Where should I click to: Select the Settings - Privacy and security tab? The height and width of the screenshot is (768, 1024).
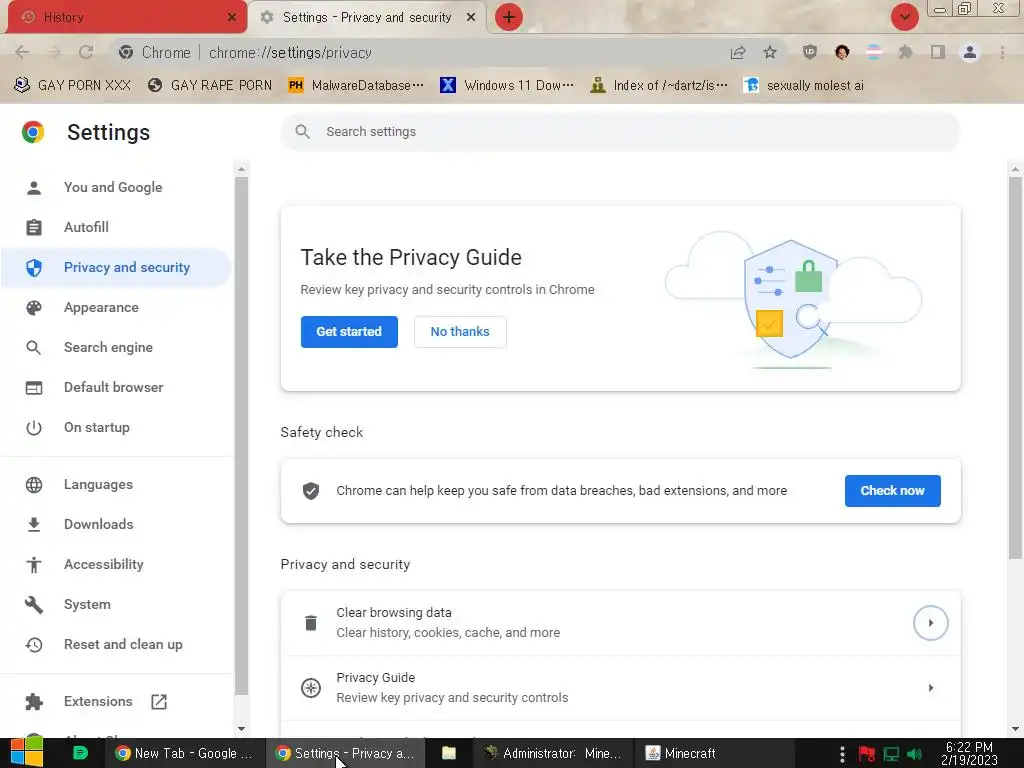tap(368, 17)
